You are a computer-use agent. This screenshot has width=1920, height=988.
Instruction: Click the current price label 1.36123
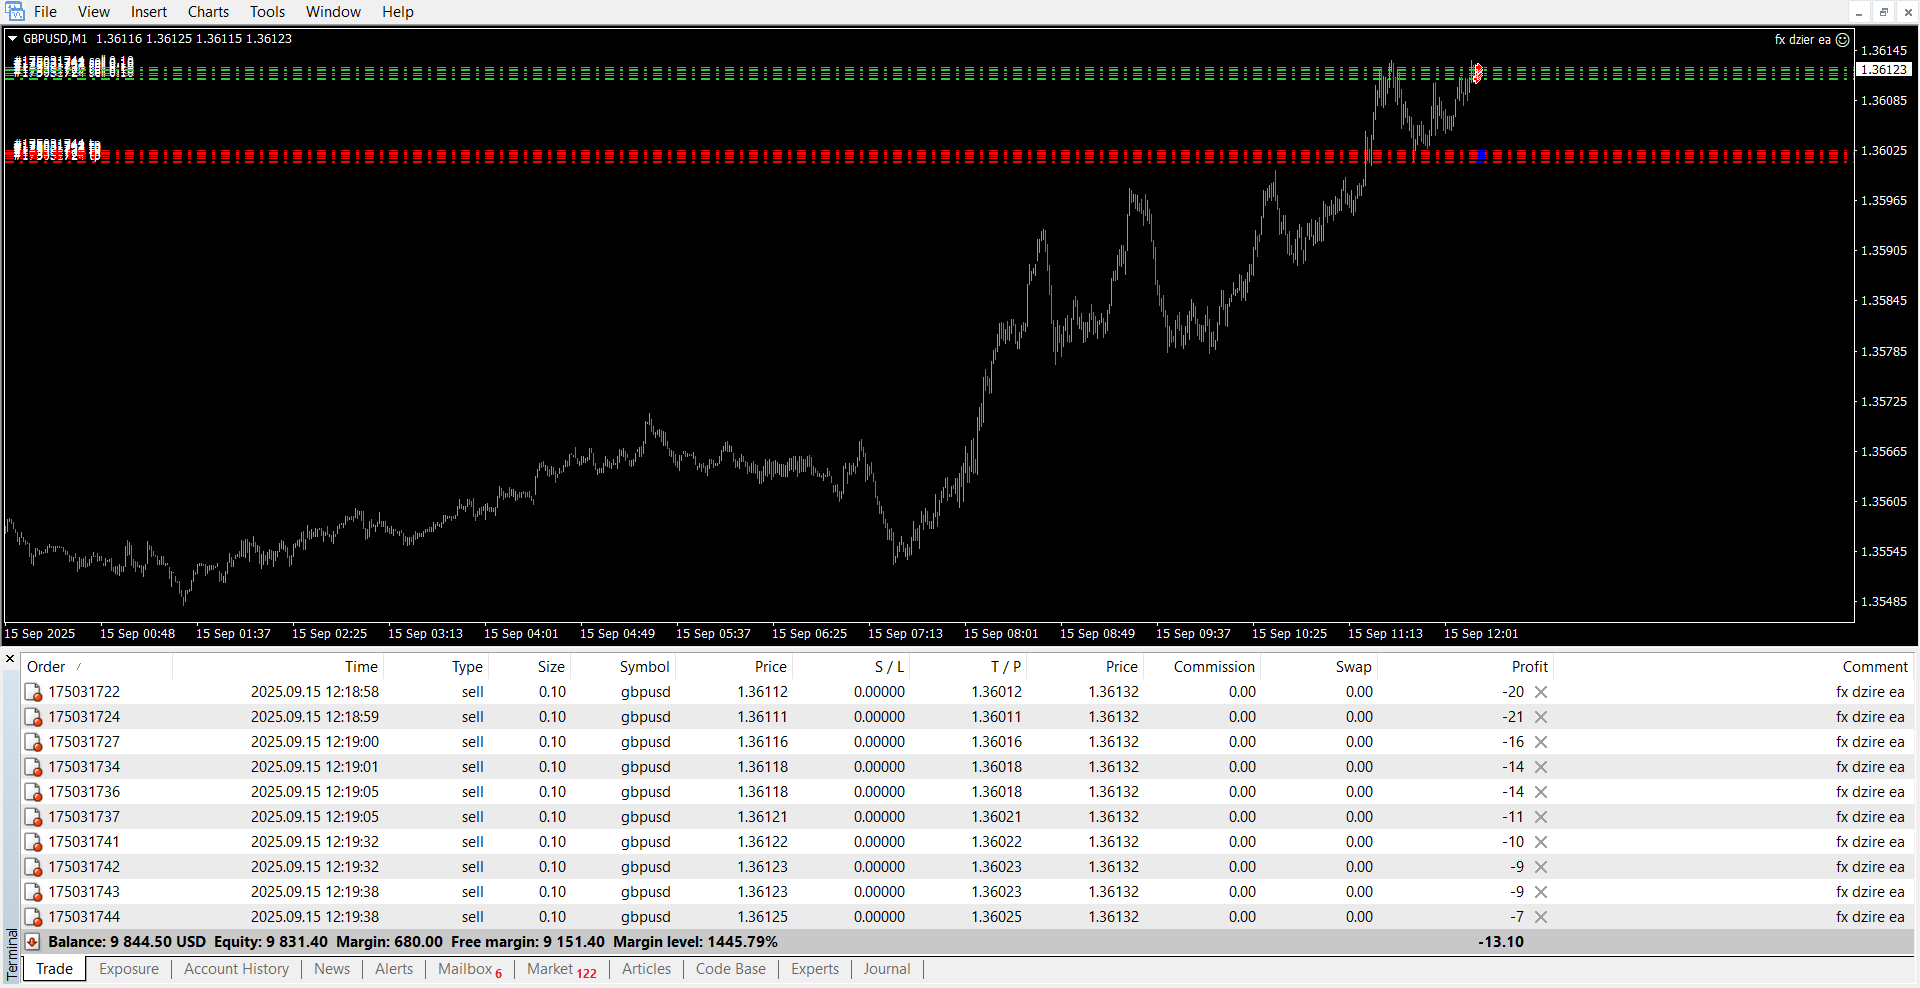pos(1884,70)
